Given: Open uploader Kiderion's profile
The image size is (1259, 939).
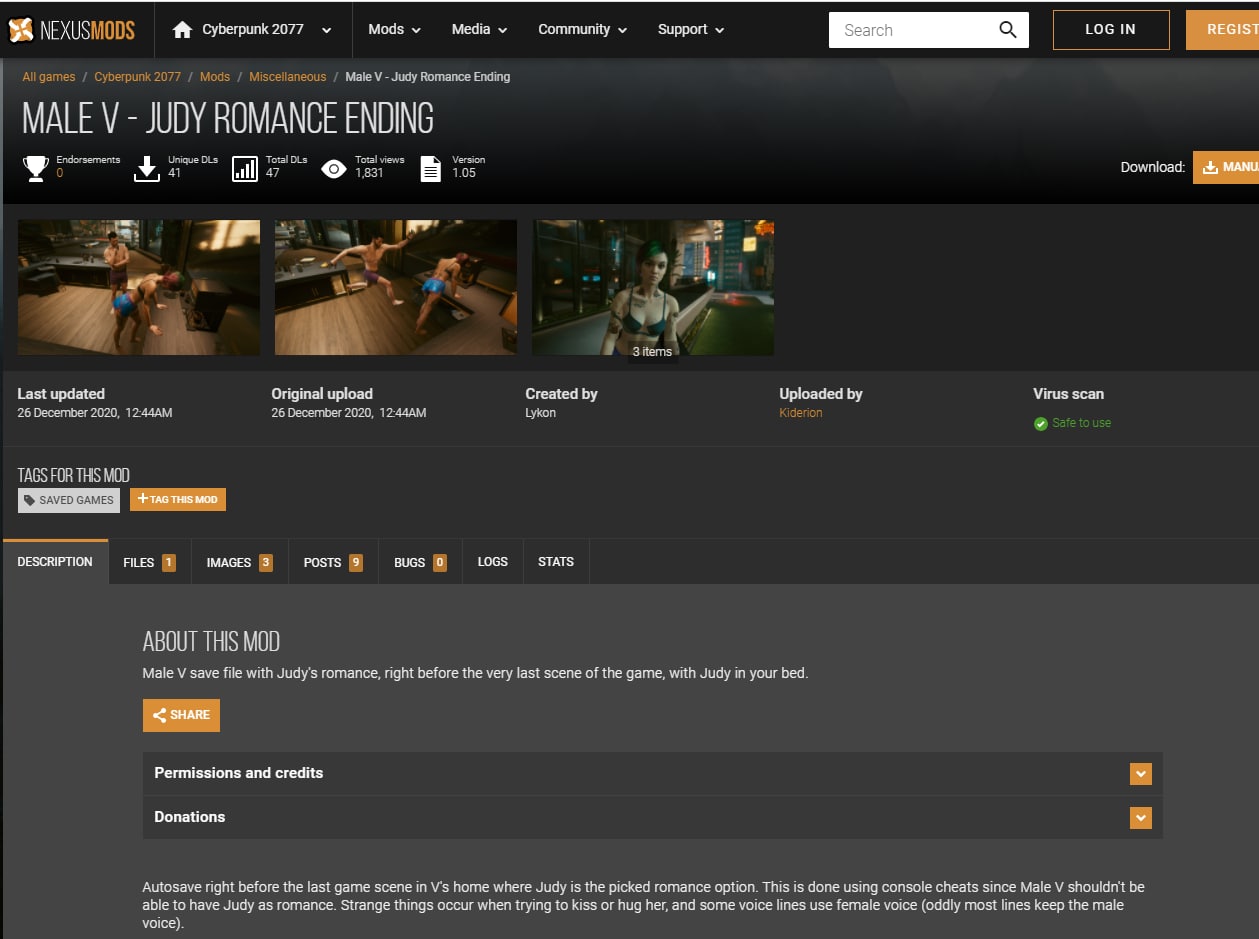Looking at the screenshot, I should coord(801,413).
